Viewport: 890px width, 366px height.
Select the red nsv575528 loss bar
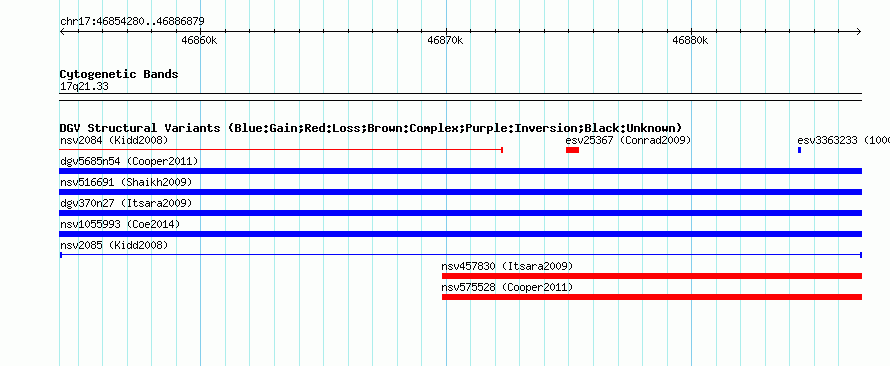652,297
